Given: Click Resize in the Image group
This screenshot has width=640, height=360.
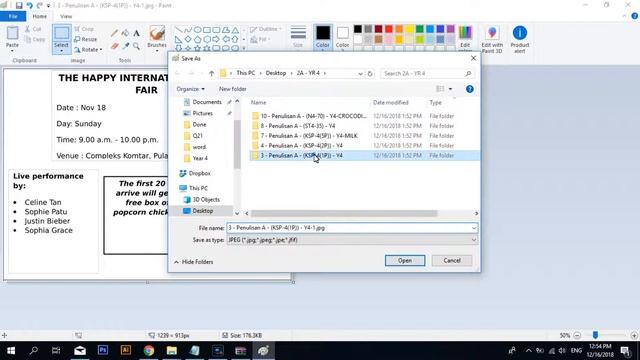Looking at the screenshot, I should point(86,40).
